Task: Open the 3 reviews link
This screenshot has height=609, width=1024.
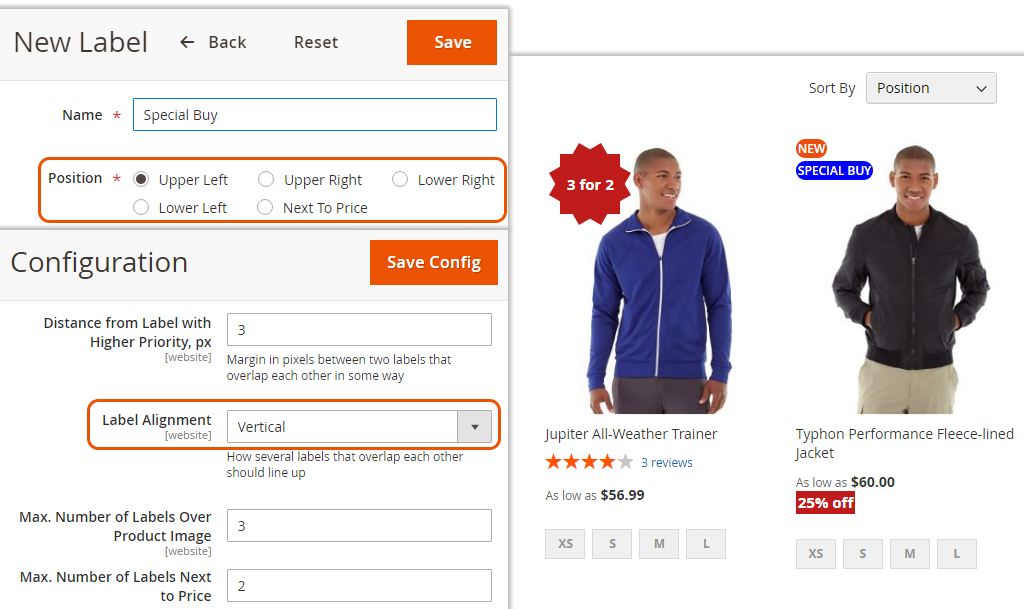Action: pos(666,462)
